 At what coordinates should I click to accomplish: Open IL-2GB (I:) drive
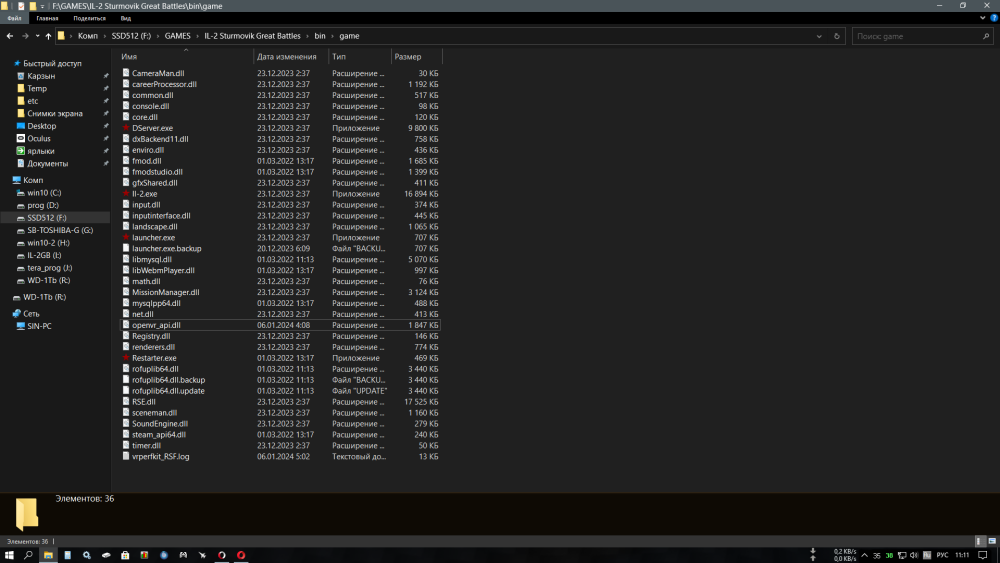(44, 255)
